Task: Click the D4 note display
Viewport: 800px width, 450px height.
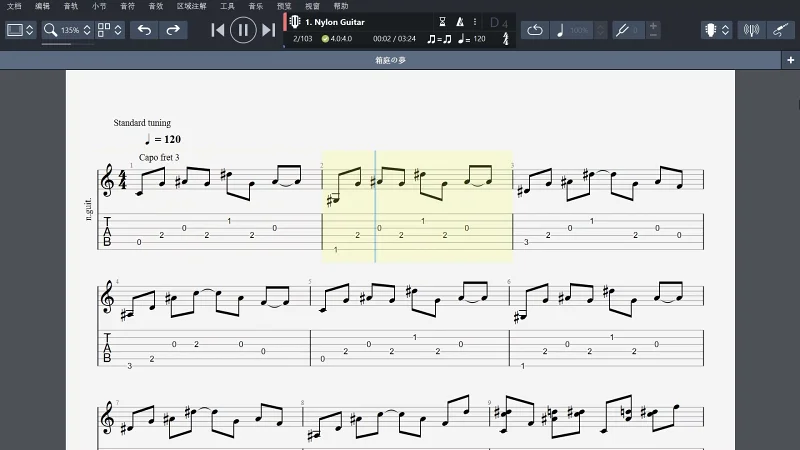Action: 498,23
